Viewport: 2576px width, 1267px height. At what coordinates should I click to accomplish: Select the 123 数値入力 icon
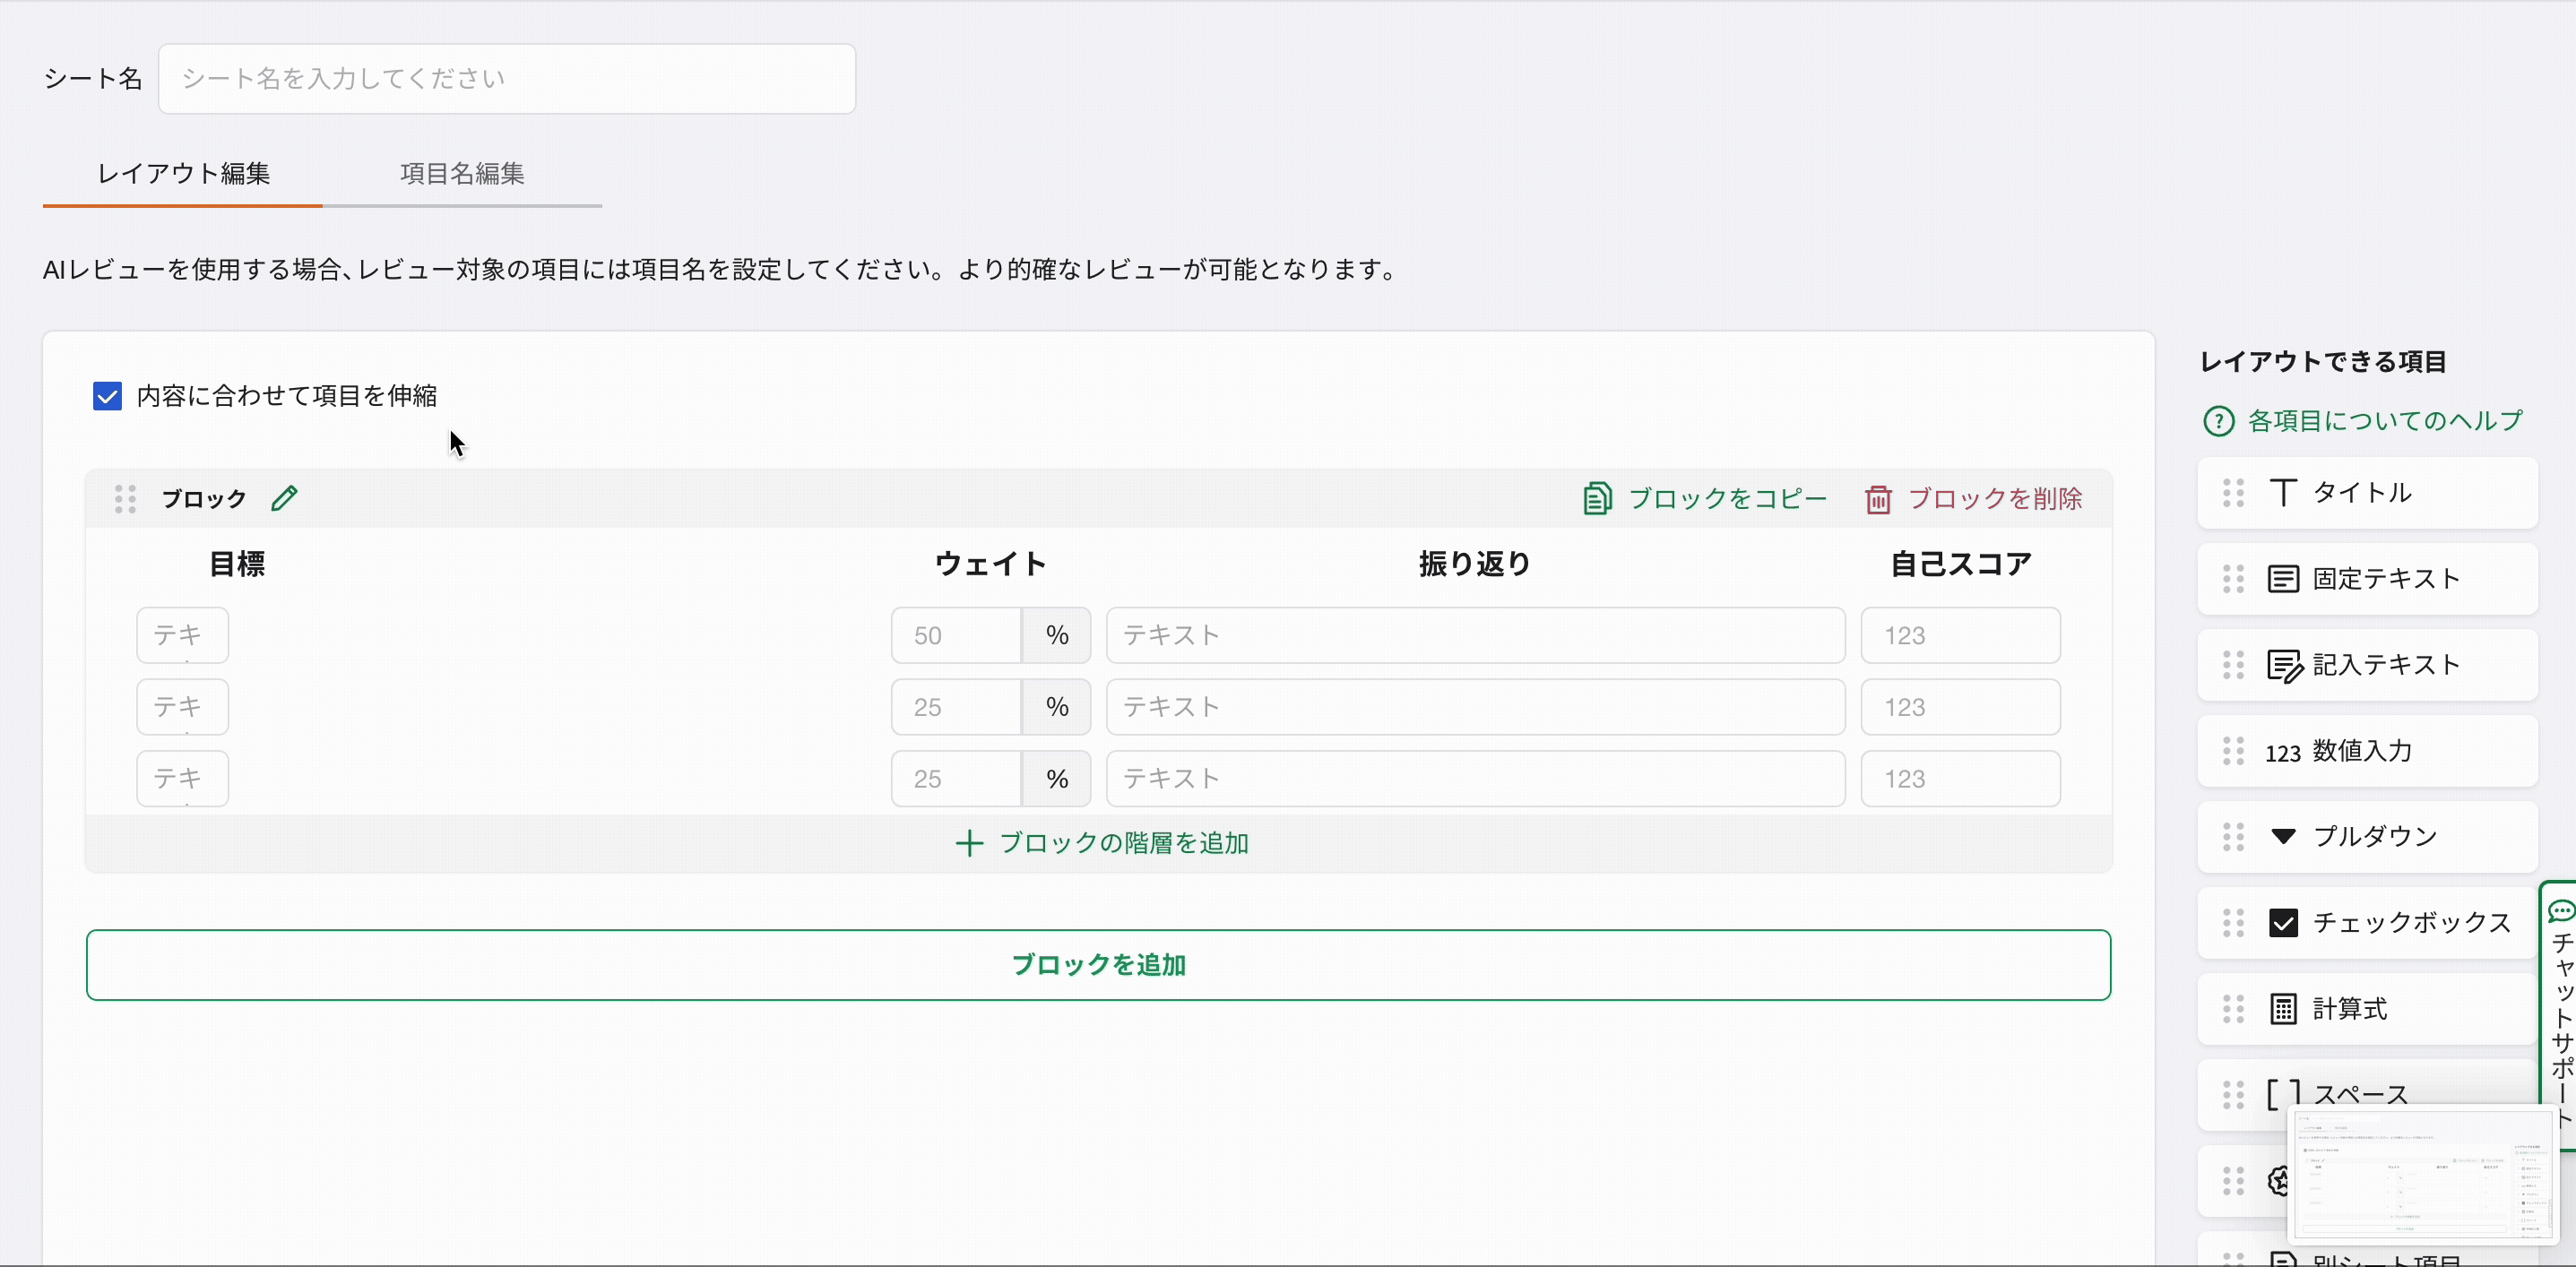tap(2283, 753)
